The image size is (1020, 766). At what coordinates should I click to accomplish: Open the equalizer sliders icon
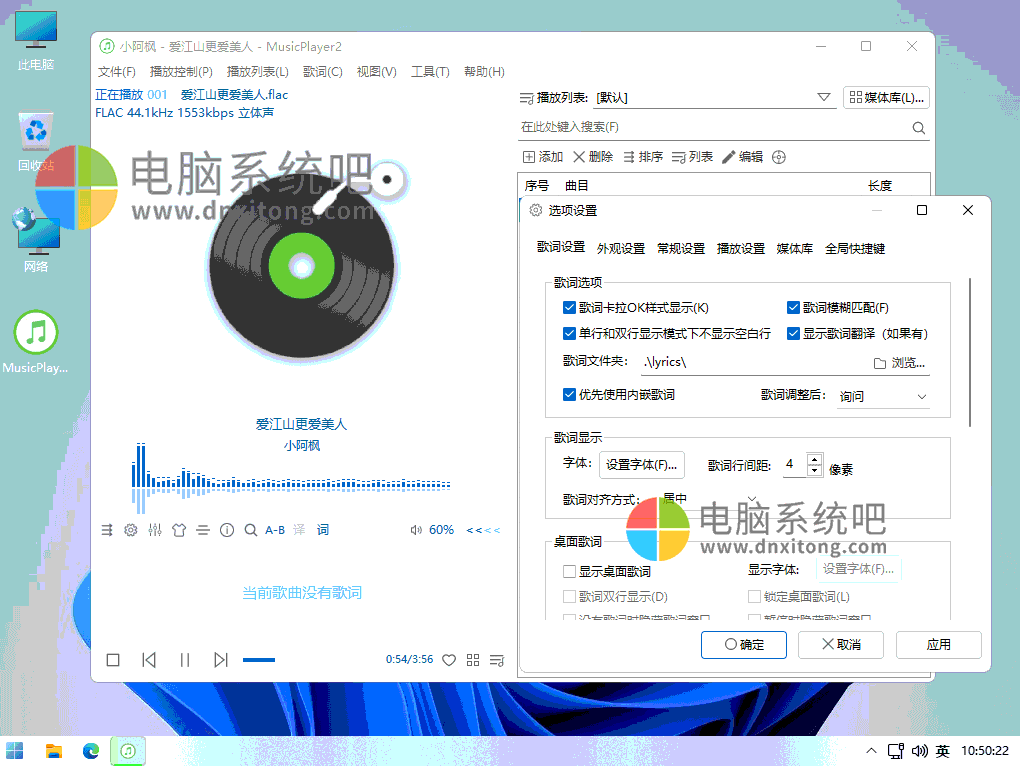tap(155, 530)
